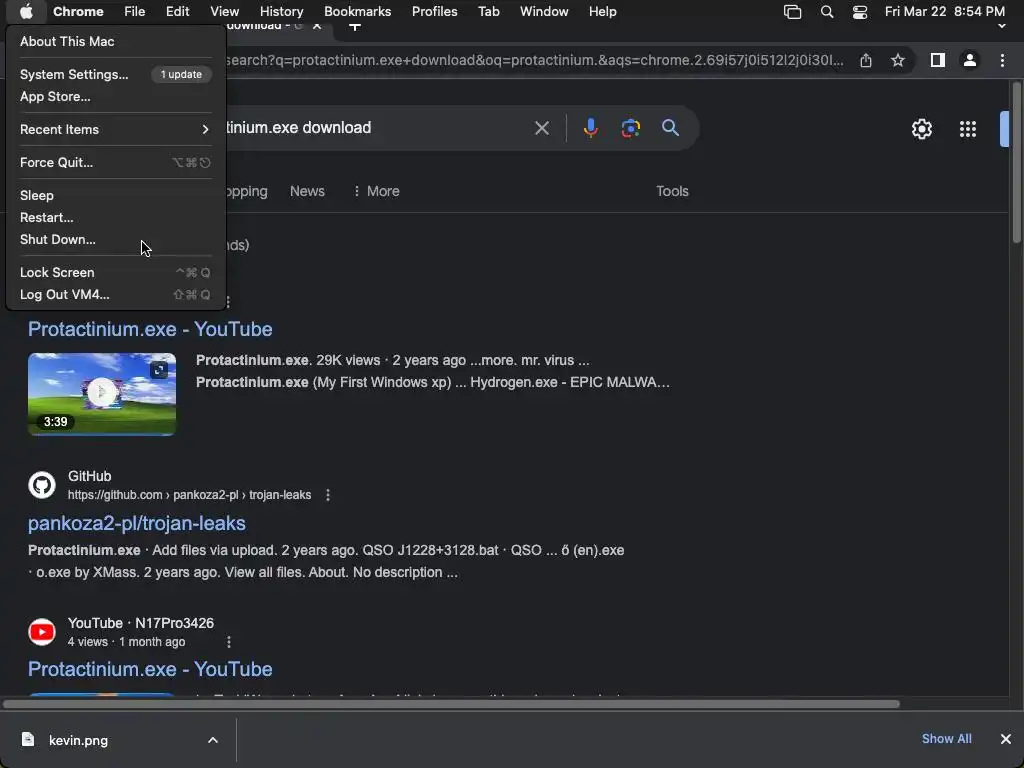Close the current Chrome tab
Image resolution: width=1024 pixels, height=768 pixels.
pos(317,26)
